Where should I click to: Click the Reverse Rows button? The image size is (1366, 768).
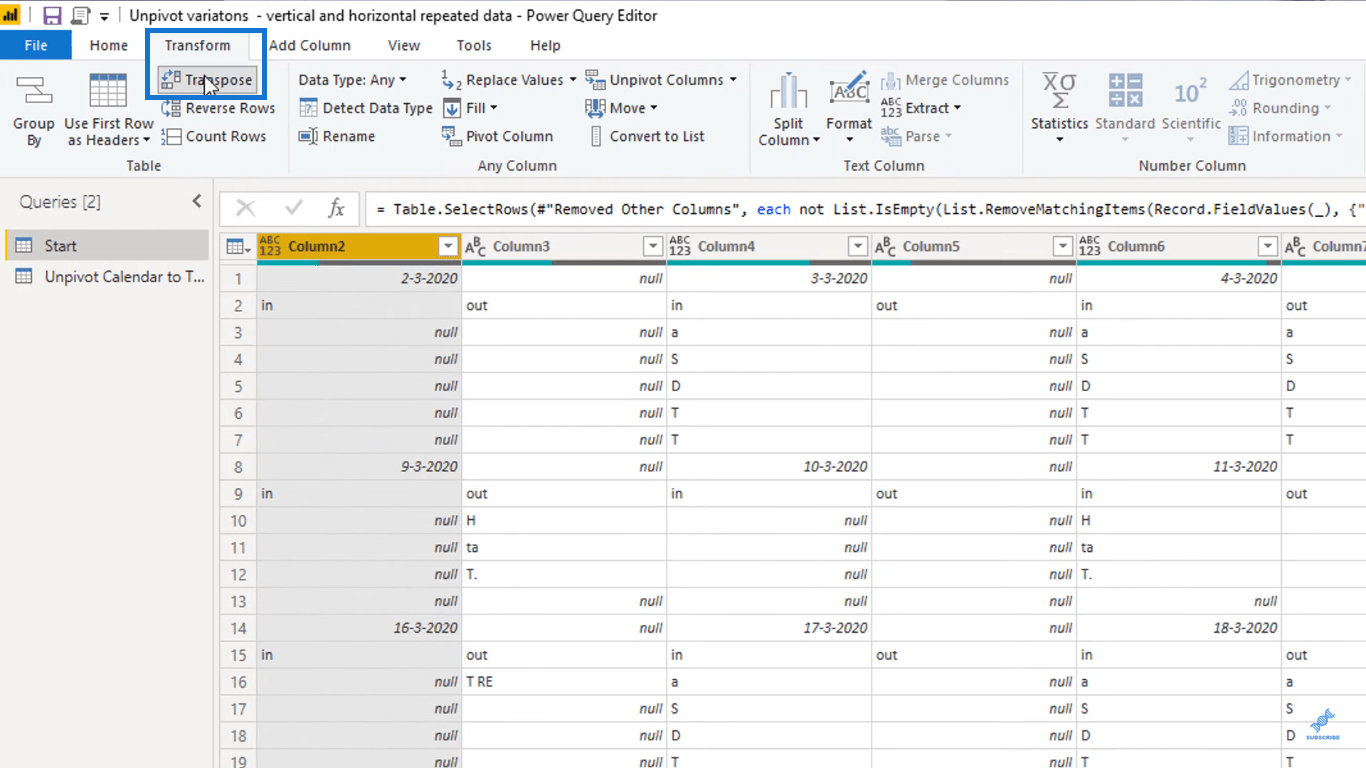[217, 108]
